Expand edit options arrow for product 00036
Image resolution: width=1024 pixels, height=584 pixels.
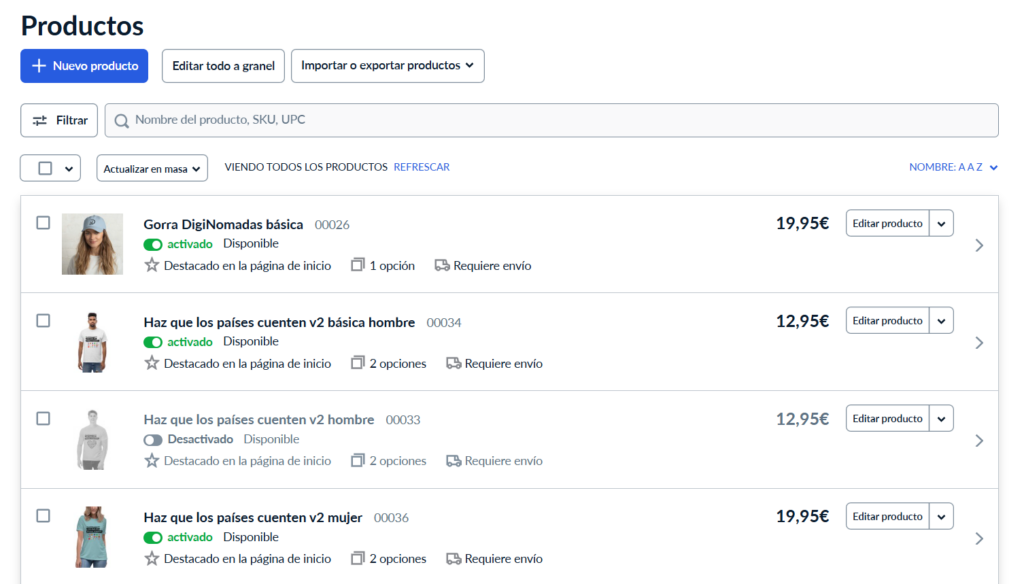942,517
